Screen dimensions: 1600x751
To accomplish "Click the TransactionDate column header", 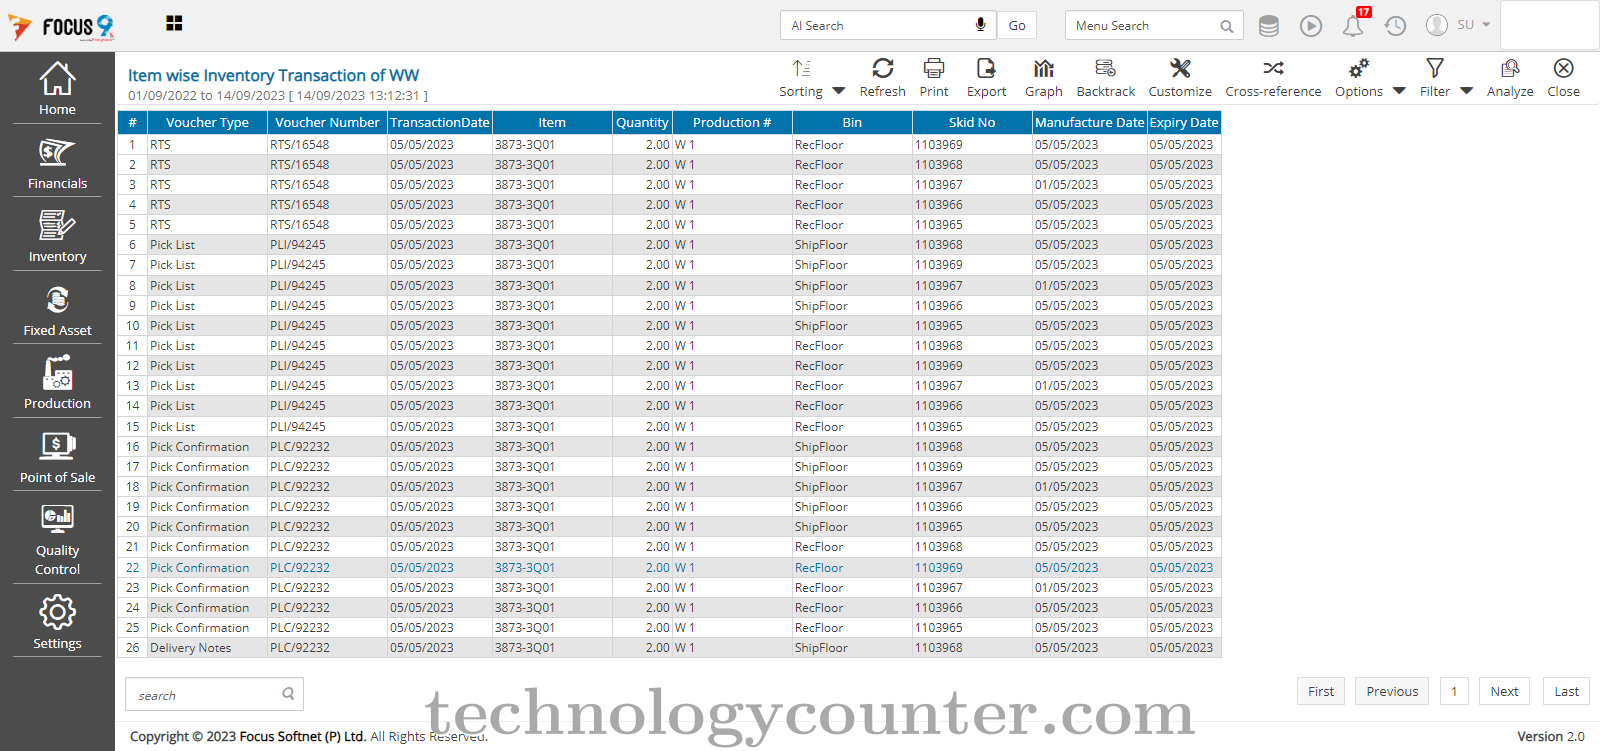I will coord(440,122).
